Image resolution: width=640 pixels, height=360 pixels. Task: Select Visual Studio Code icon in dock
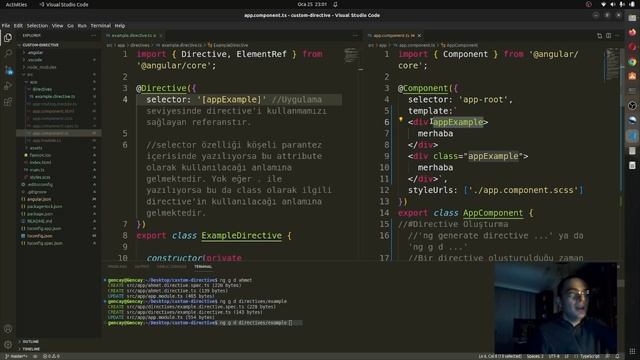point(632,136)
